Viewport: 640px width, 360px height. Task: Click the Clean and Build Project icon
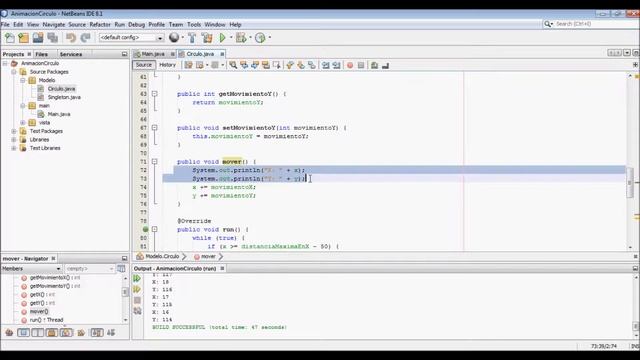(x=207, y=38)
